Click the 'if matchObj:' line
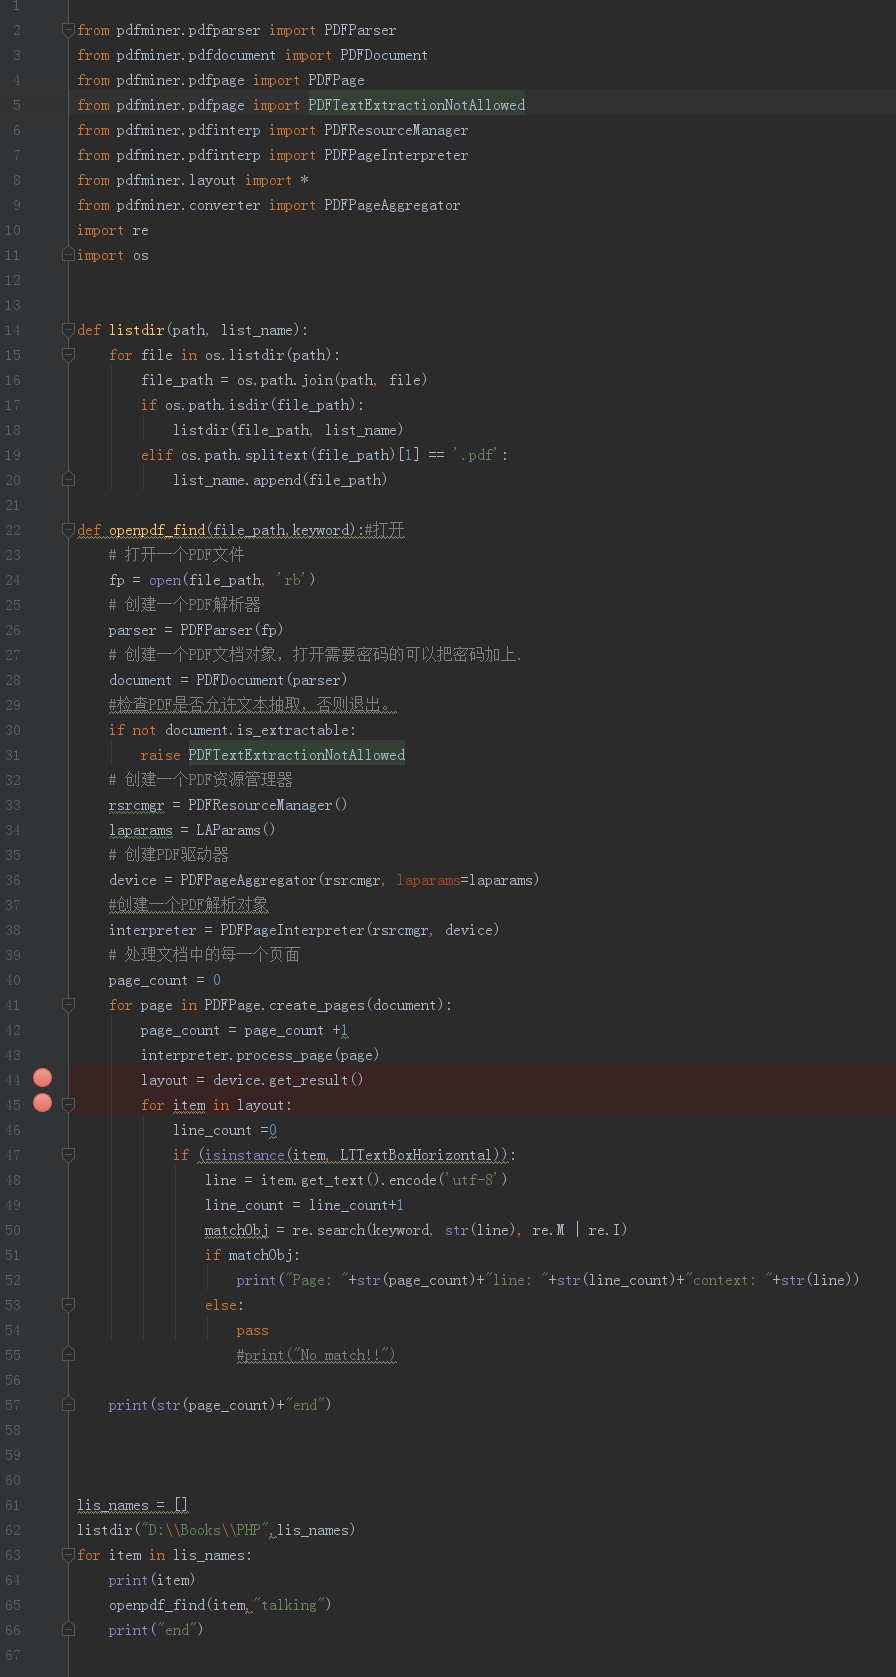 [252, 1255]
